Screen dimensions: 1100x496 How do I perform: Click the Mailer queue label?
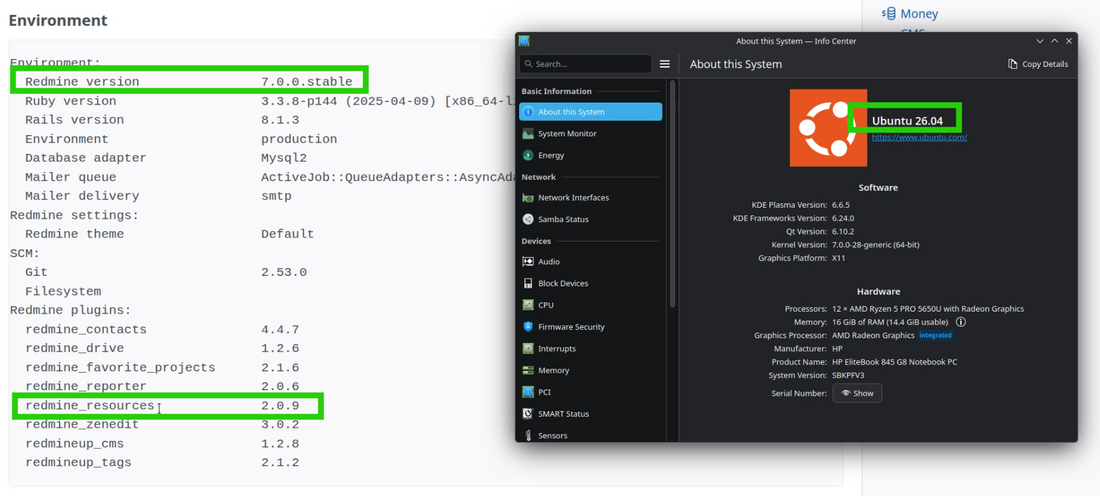pyautogui.click(x=71, y=177)
